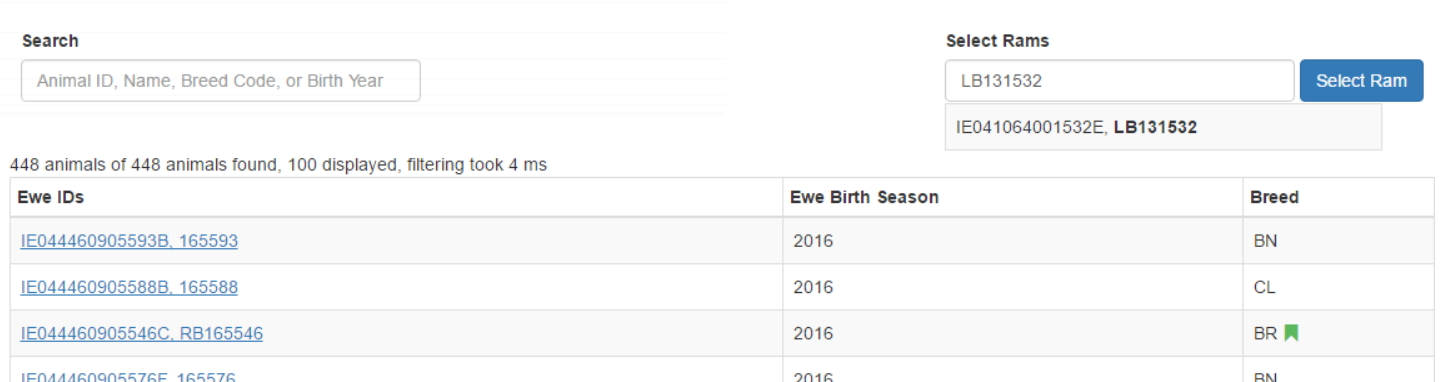This screenshot has height=382, width=1443.
Task: Click the green bookmark icon beside BR
Action: coord(1290,333)
